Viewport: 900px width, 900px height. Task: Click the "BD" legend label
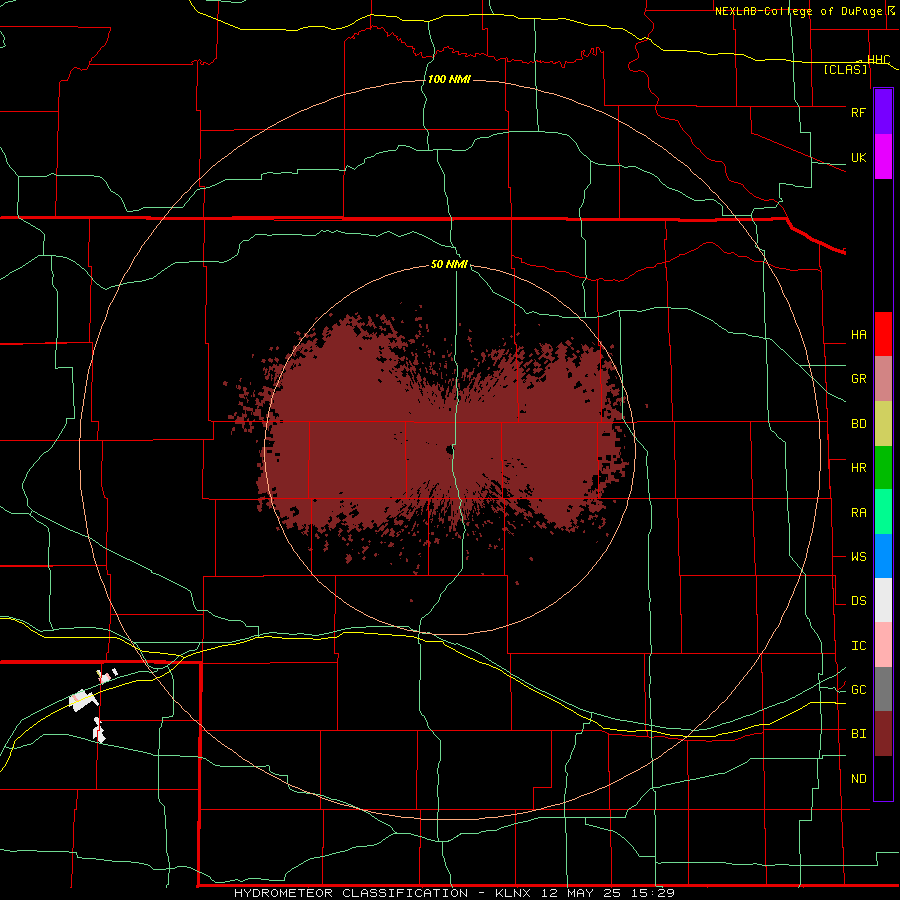coord(858,424)
